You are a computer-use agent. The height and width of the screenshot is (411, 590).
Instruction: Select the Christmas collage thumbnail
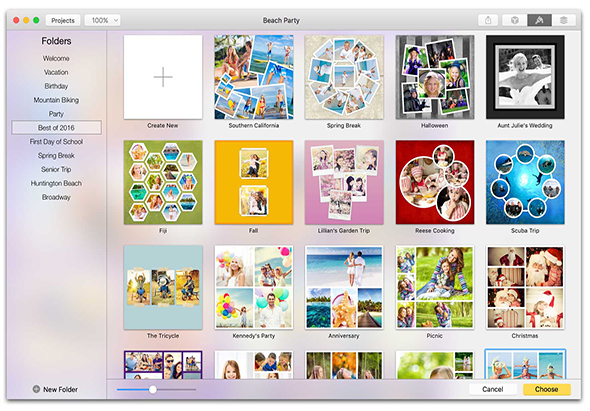pos(525,288)
